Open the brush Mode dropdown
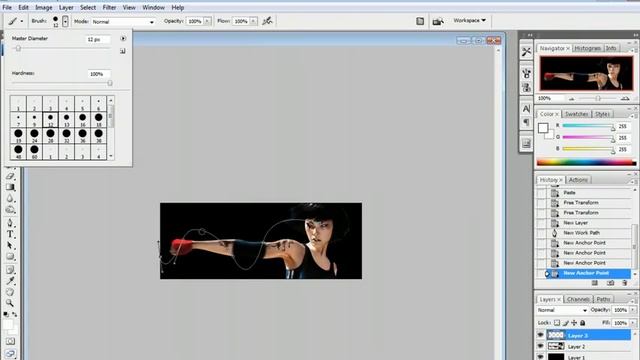 tap(123, 22)
